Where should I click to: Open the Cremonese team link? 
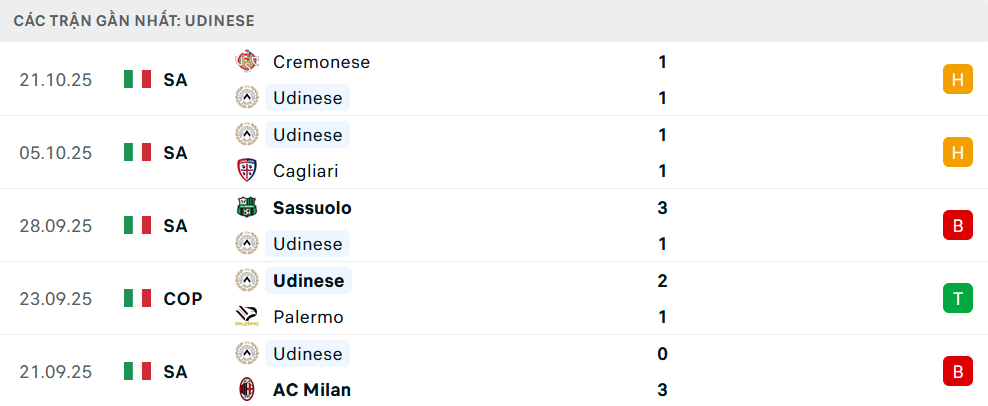point(321,62)
